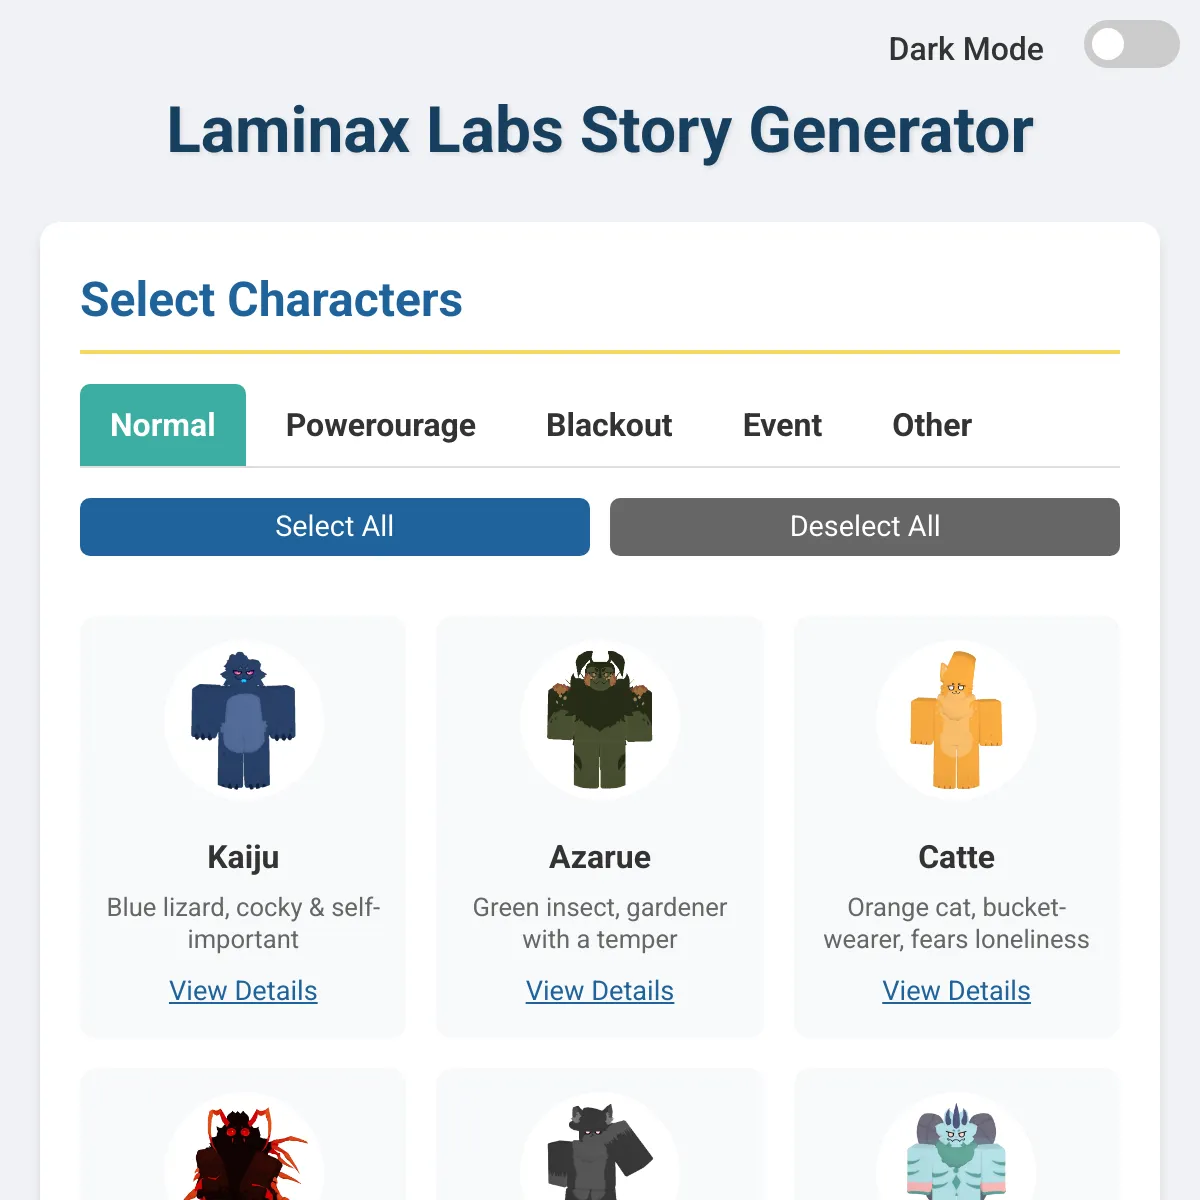Open View Details for Kaiju
Screen dimensions: 1200x1200
tap(243, 991)
